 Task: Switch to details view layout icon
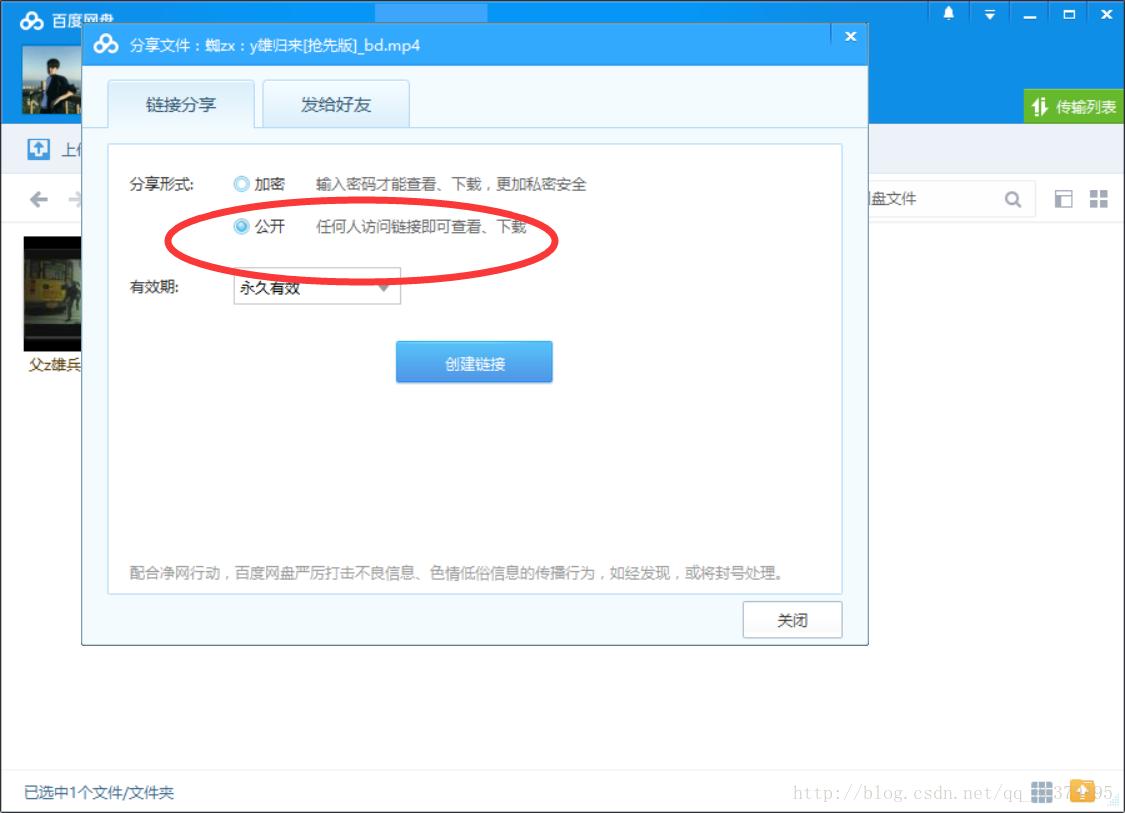point(1062,198)
